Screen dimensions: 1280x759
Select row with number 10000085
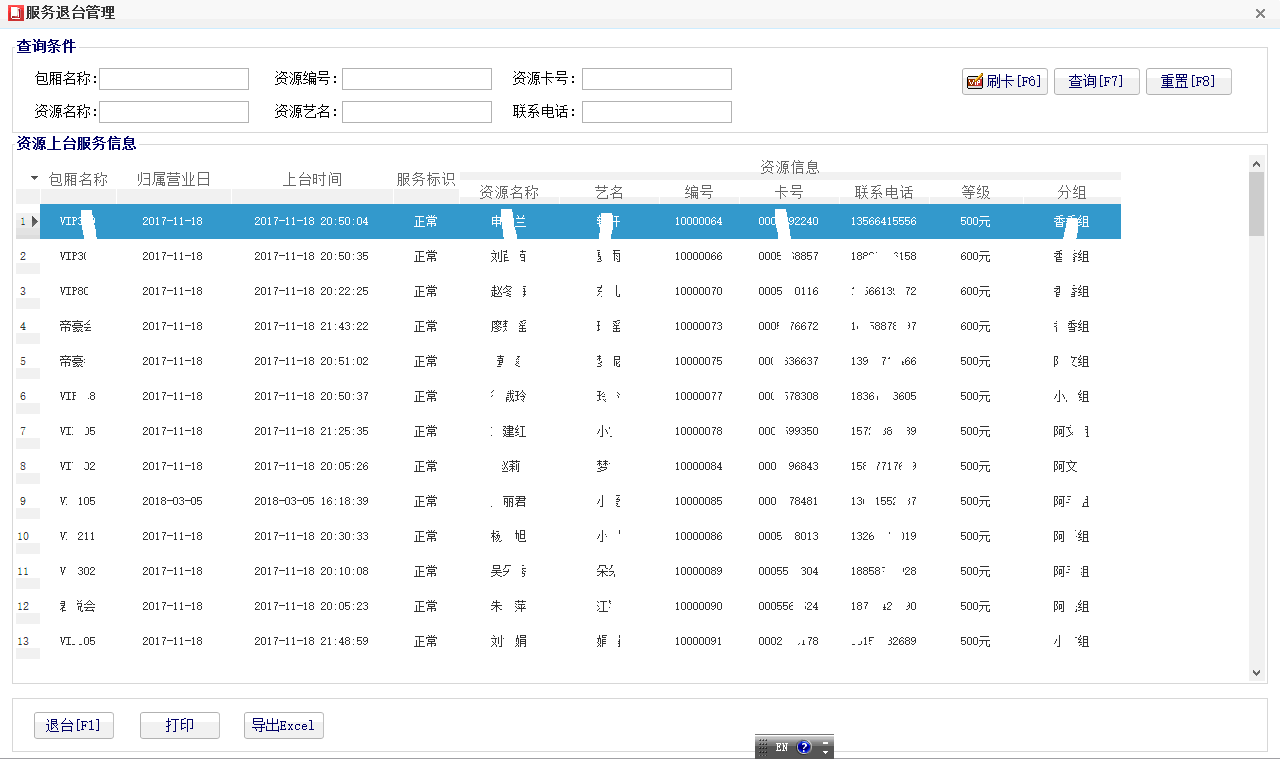(x=568, y=501)
